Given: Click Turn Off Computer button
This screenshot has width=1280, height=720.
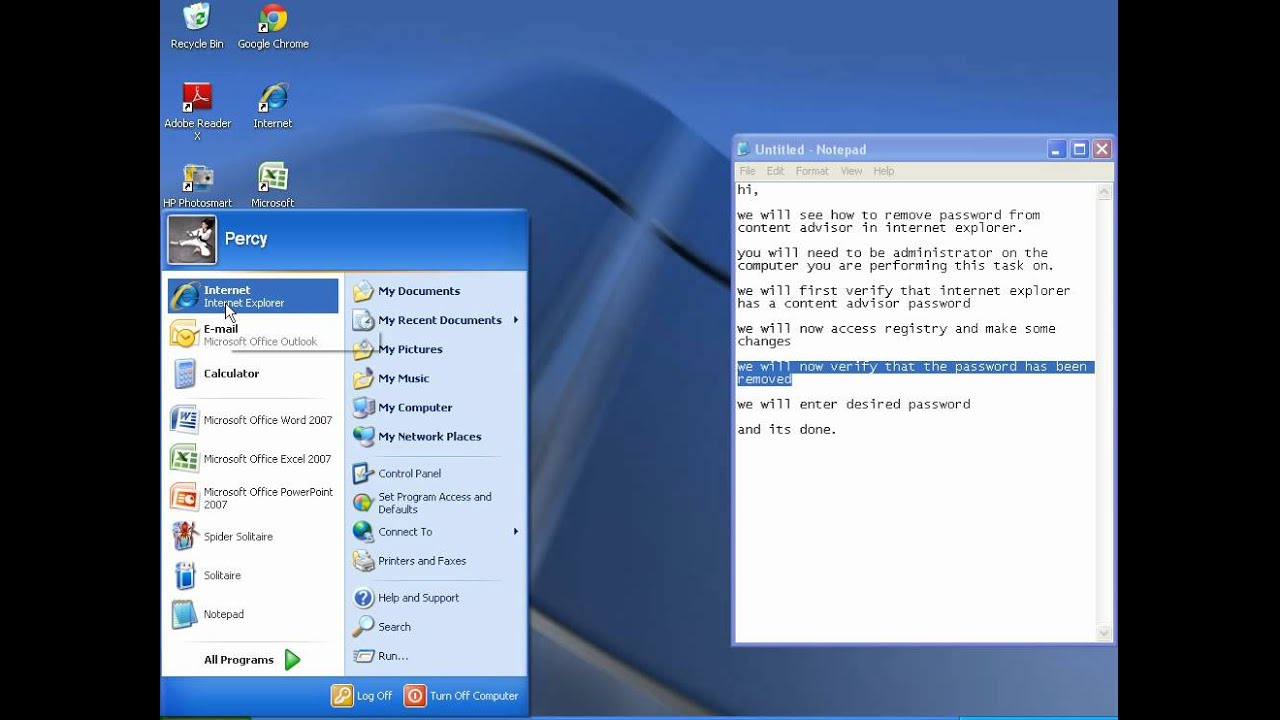Looking at the screenshot, I should click(x=461, y=696).
